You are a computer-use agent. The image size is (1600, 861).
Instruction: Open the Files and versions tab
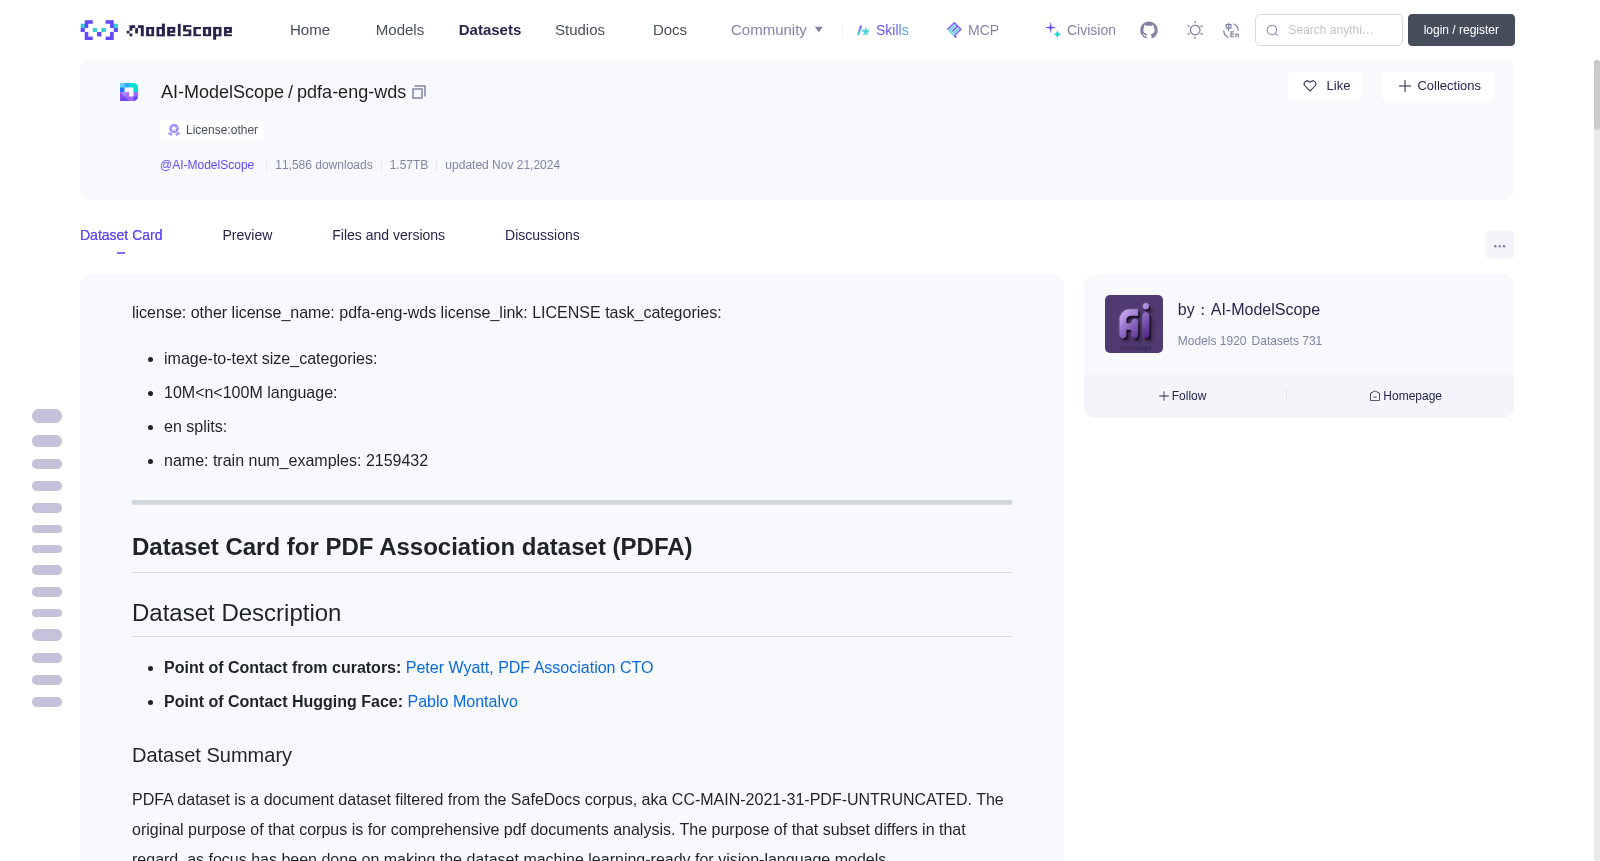click(388, 235)
